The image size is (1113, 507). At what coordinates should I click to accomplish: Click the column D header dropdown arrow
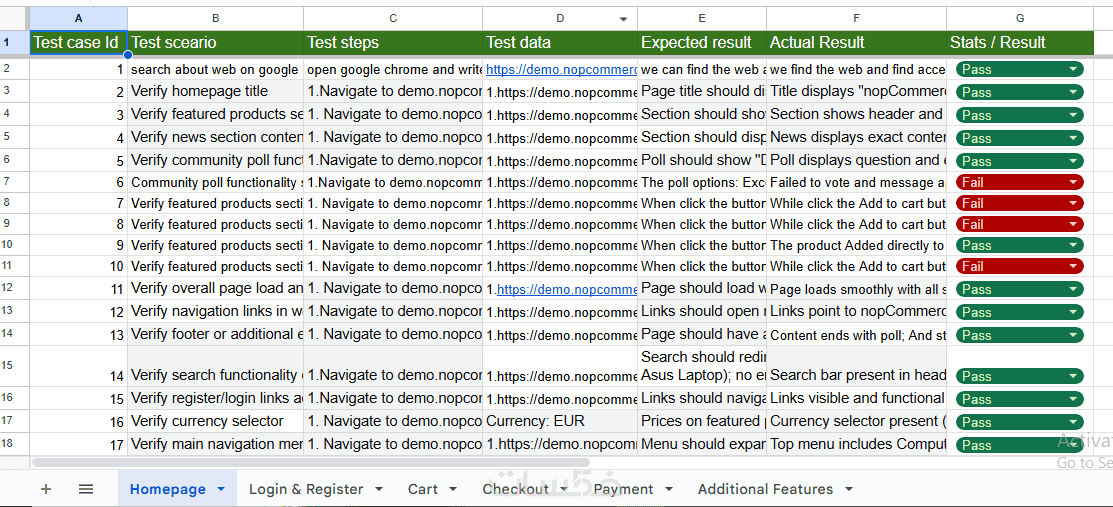[624, 19]
